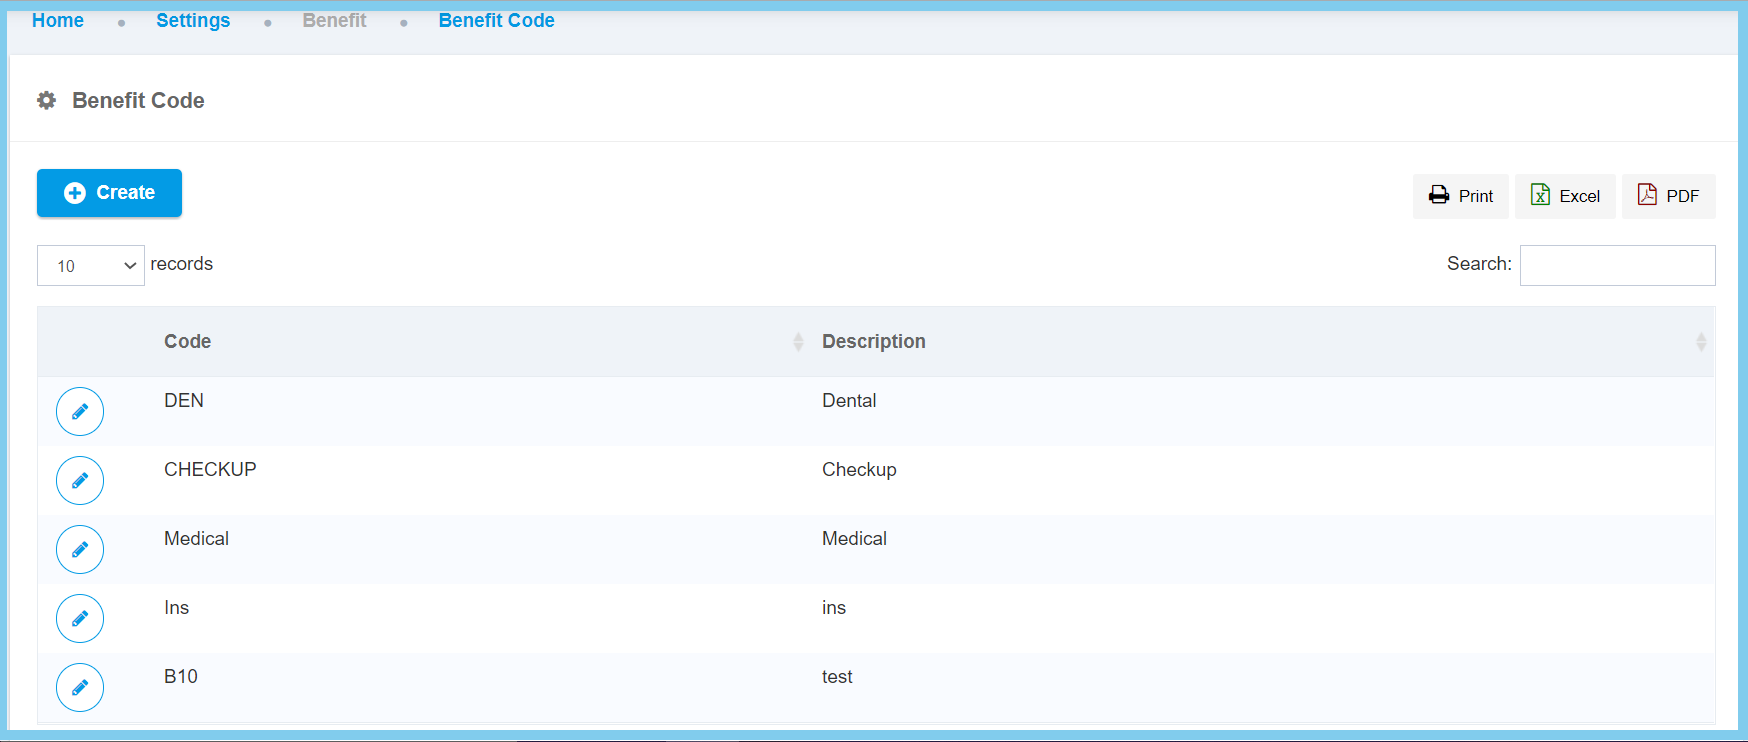Image resolution: width=1748 pixels, height=742 pixels.
Task: Open the records per page dropdown
Action: pos(91,266)
